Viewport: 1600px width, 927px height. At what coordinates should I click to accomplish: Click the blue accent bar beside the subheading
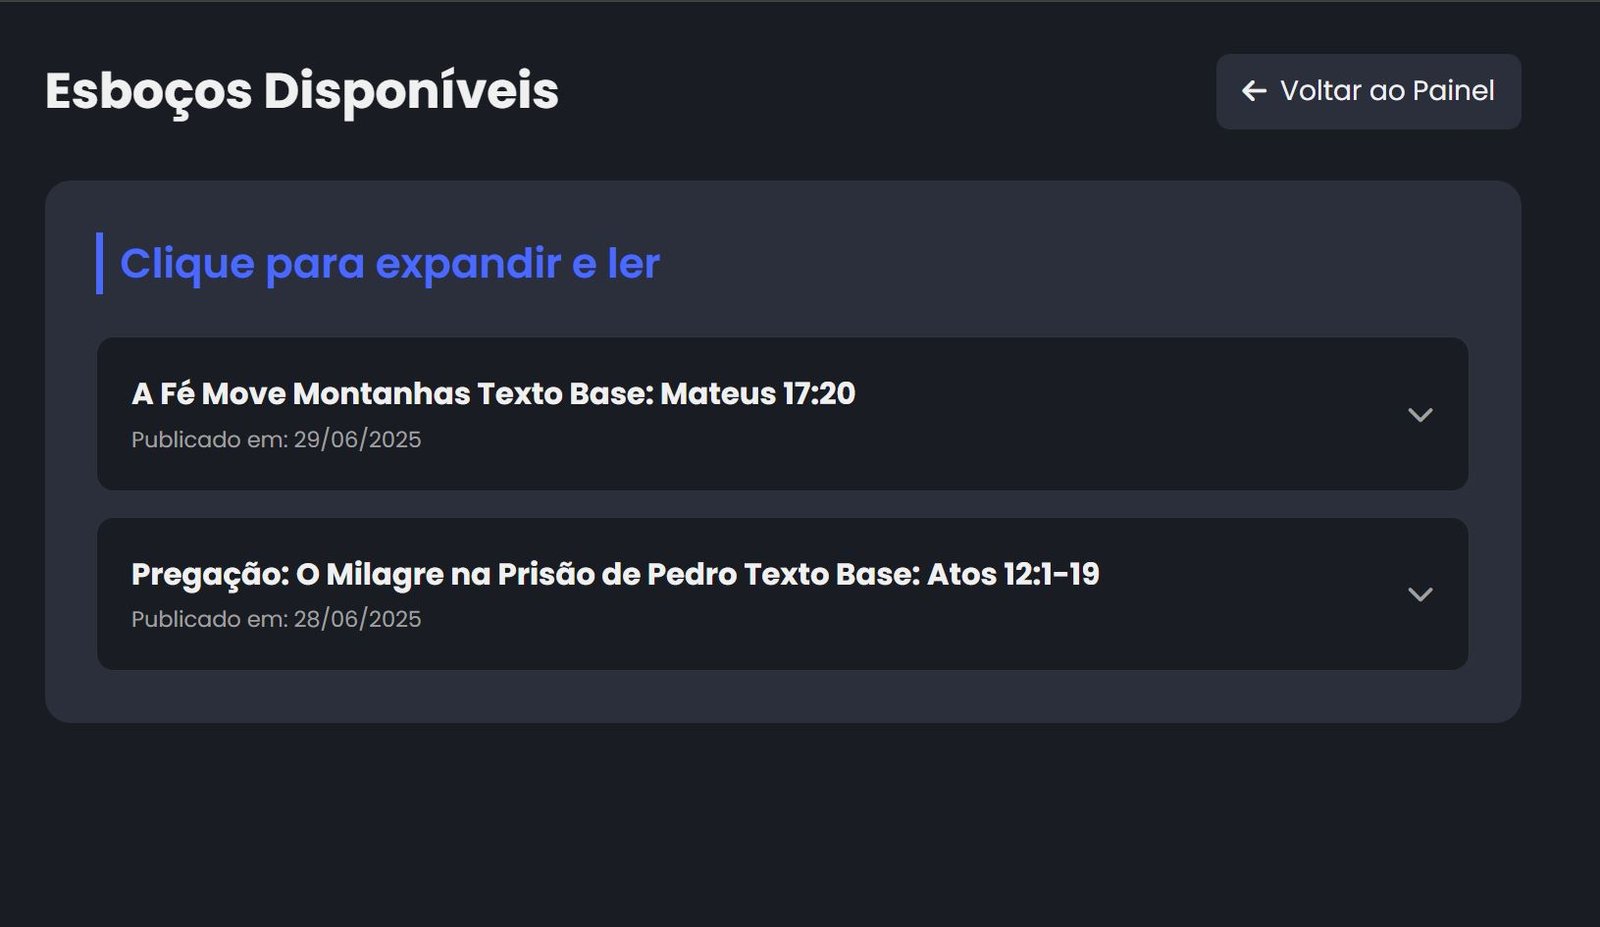point(99,264)
